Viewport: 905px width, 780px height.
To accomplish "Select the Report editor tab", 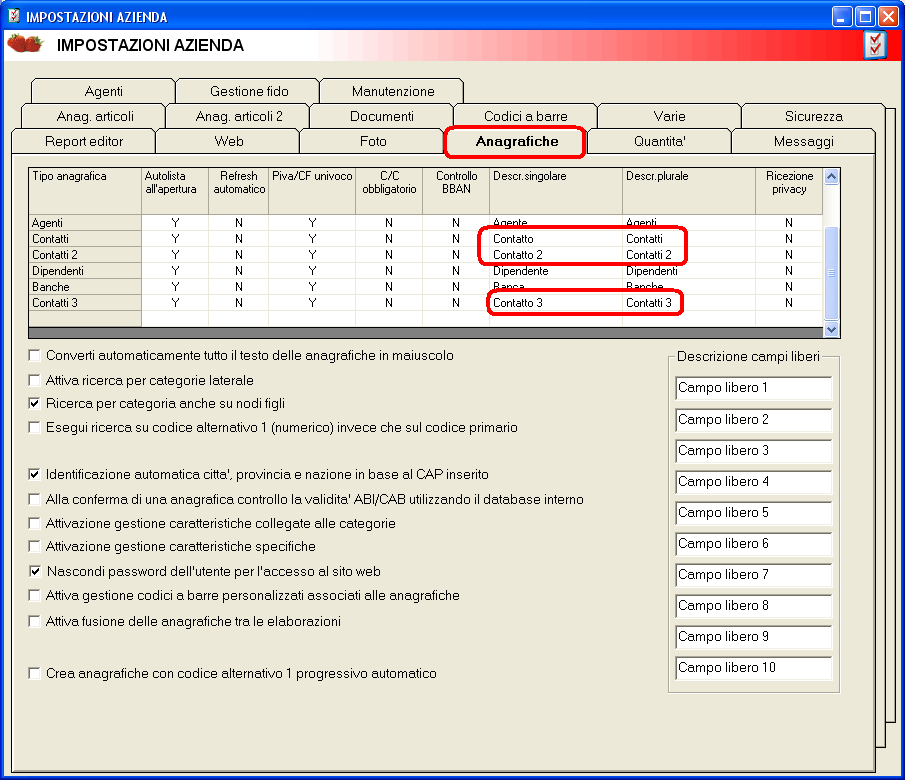I will (x=84, y=141).
